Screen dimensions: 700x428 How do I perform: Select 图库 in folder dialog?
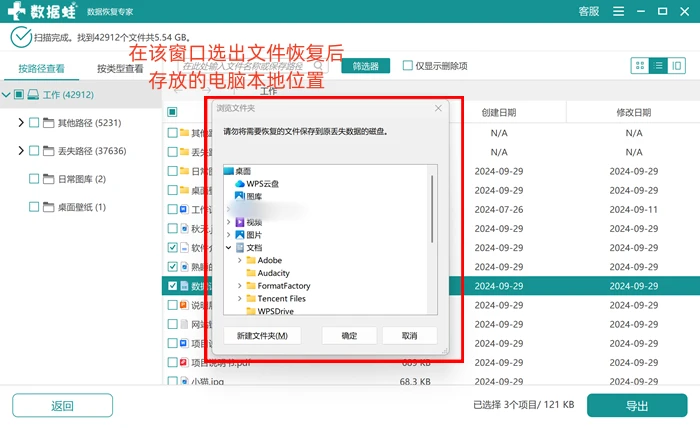(x=254, y=196)
